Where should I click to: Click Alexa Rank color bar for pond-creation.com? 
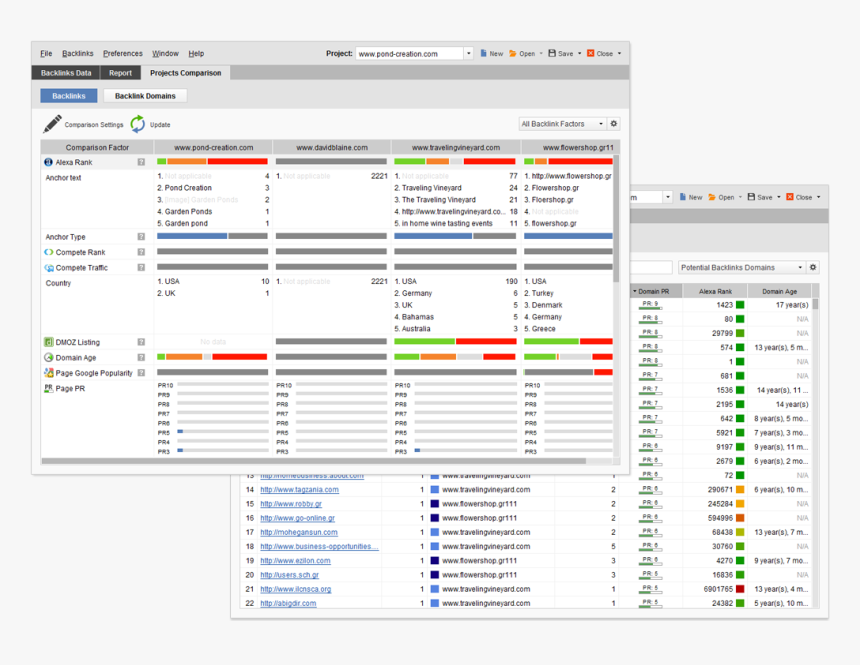[x=212, y=161]
